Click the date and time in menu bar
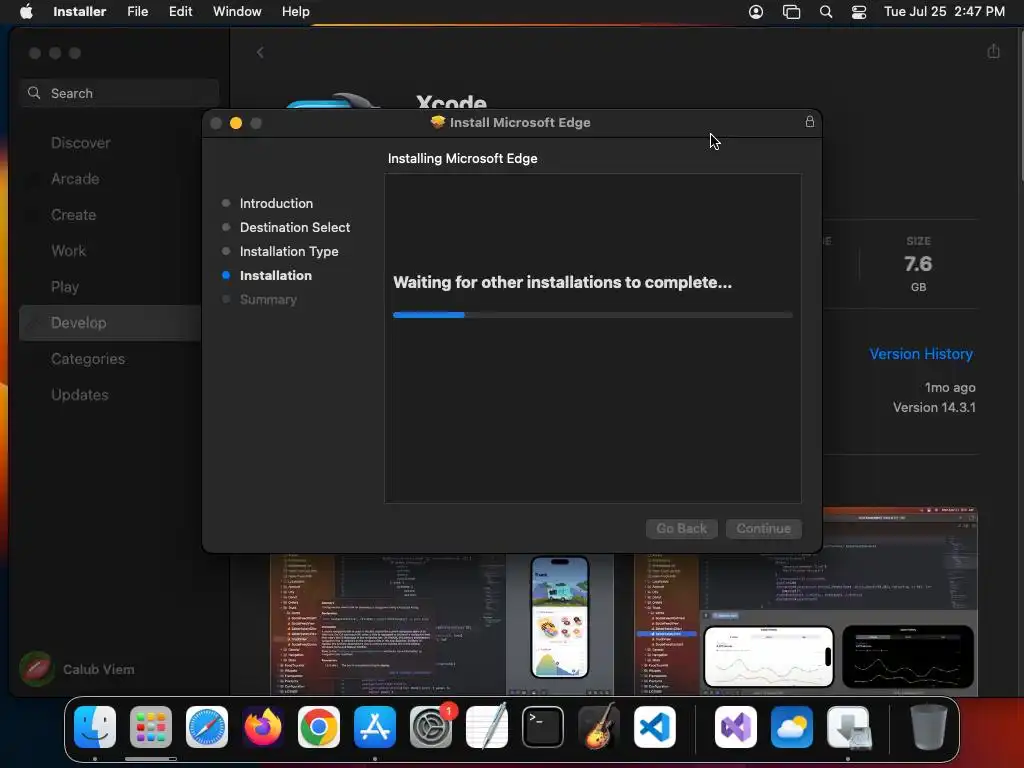 pyautogui.click(x=944, y=11)
